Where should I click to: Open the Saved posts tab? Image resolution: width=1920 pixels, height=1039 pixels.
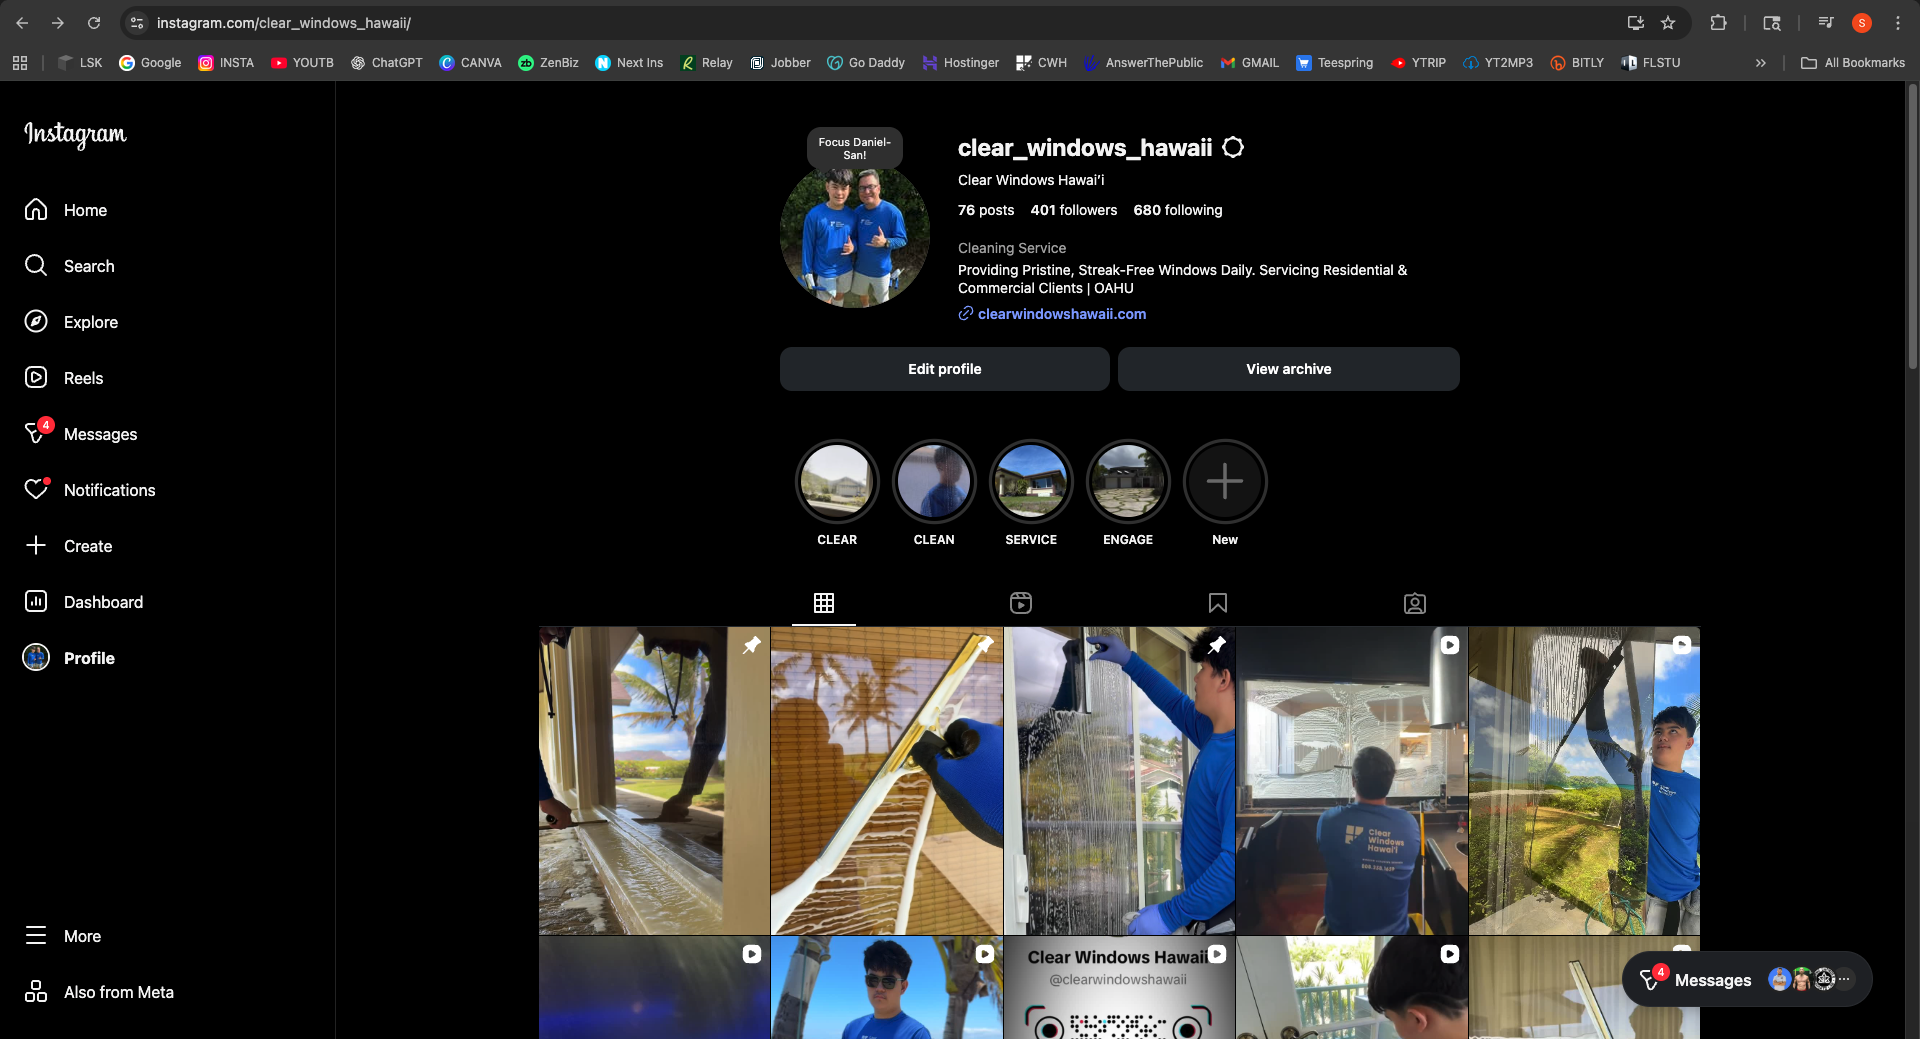[x=1217, y=603]
